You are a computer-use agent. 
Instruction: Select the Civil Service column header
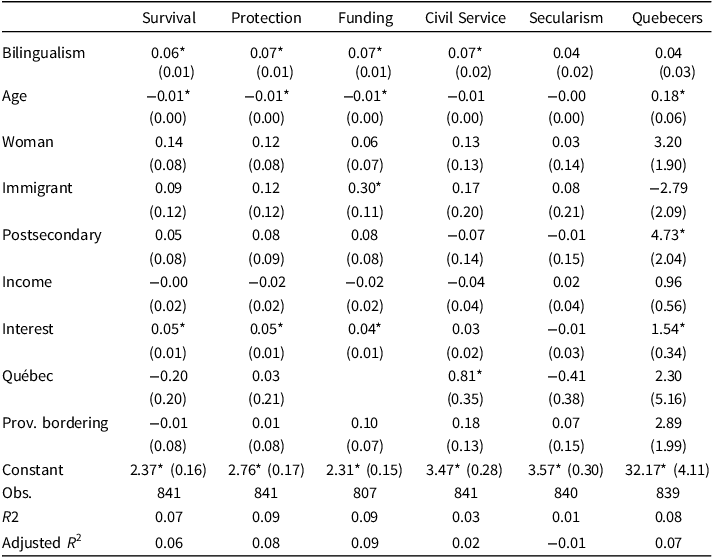[463, 18]
